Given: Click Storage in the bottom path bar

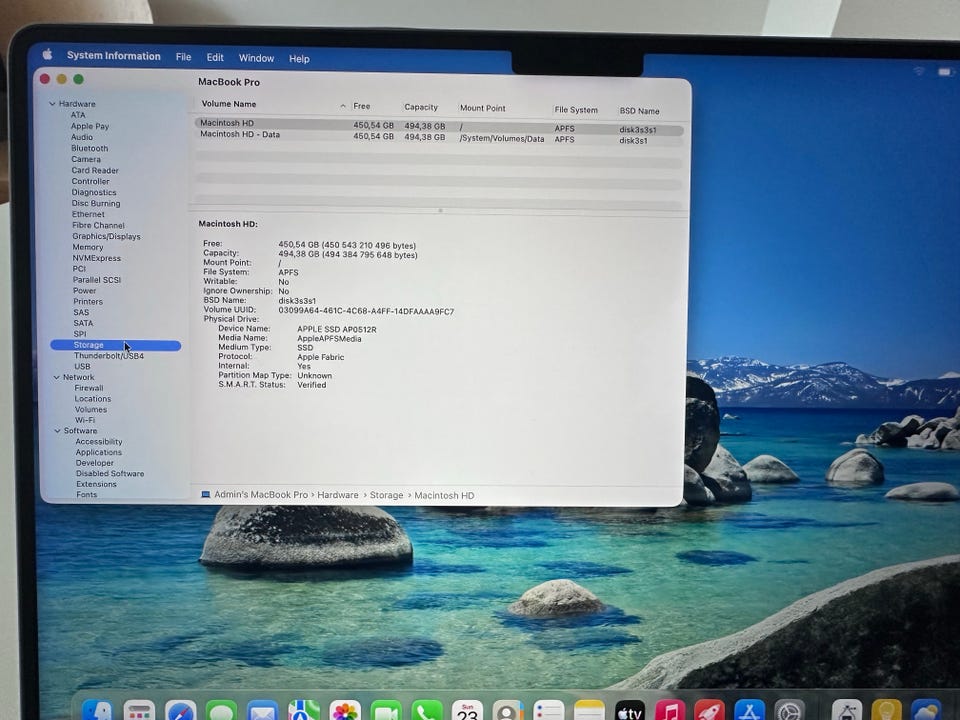Looking at the screenshot, I should coord(386,495).
